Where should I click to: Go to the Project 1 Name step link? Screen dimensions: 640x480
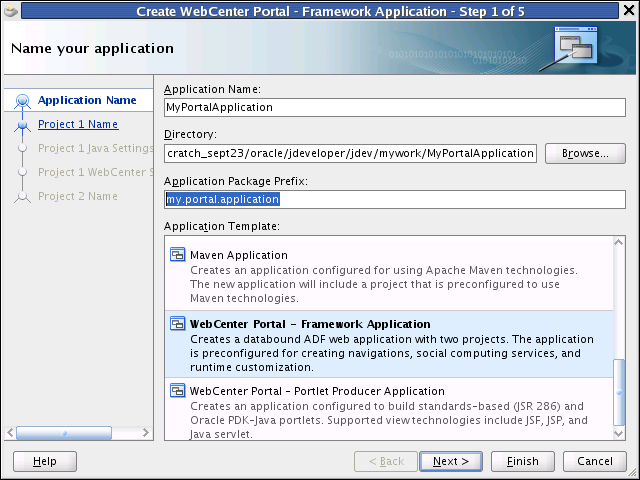[78, 124]
